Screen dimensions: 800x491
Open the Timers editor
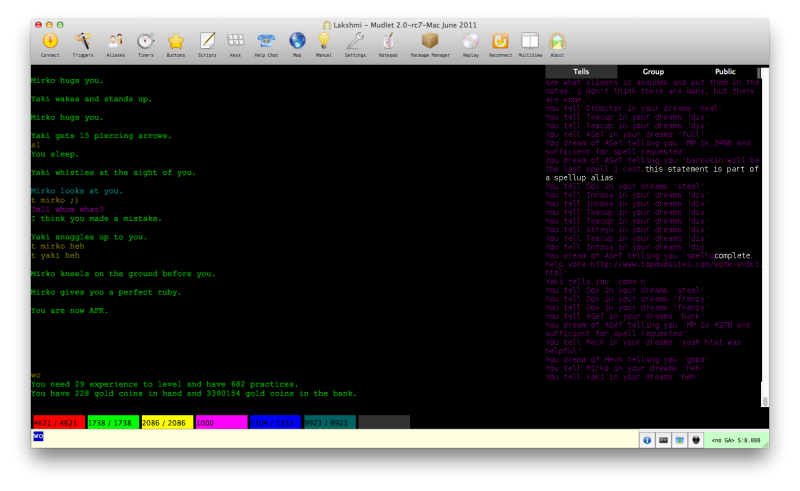145,42
